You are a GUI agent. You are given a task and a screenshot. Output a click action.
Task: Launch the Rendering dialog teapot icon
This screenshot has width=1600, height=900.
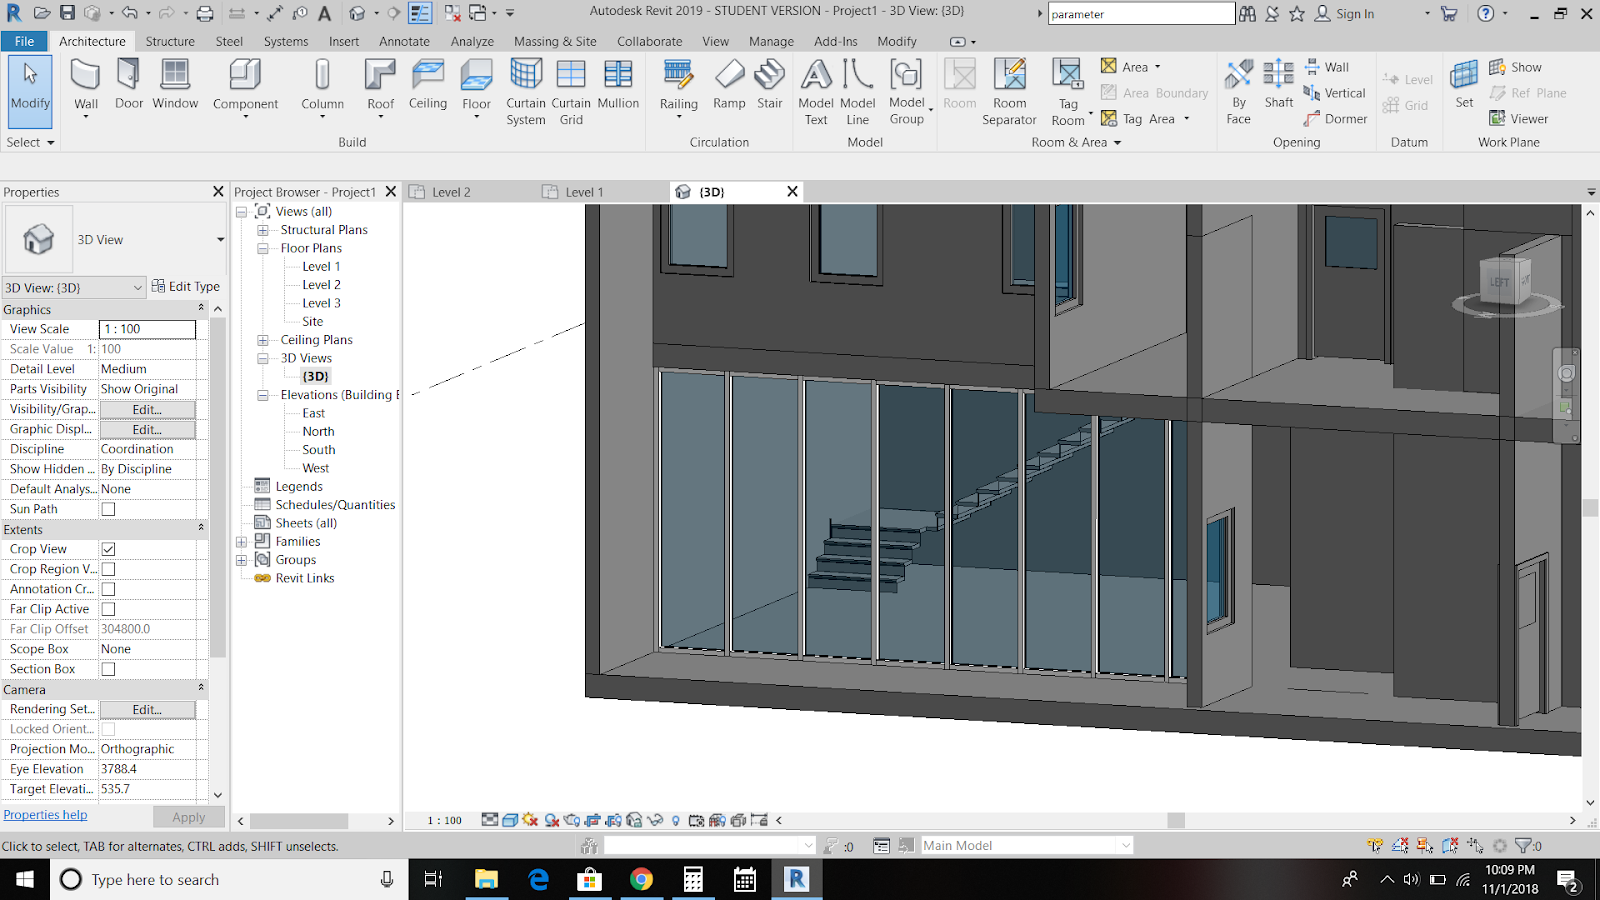tap(571, 819)
